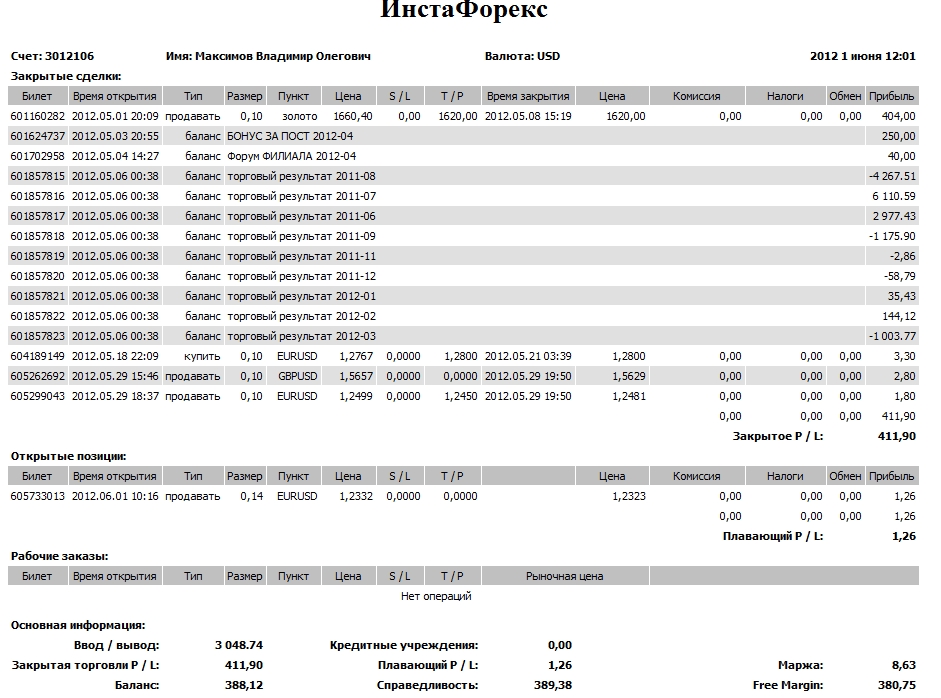Click the open position price 1,2332

pyautogui.click(x=356, y=496)
